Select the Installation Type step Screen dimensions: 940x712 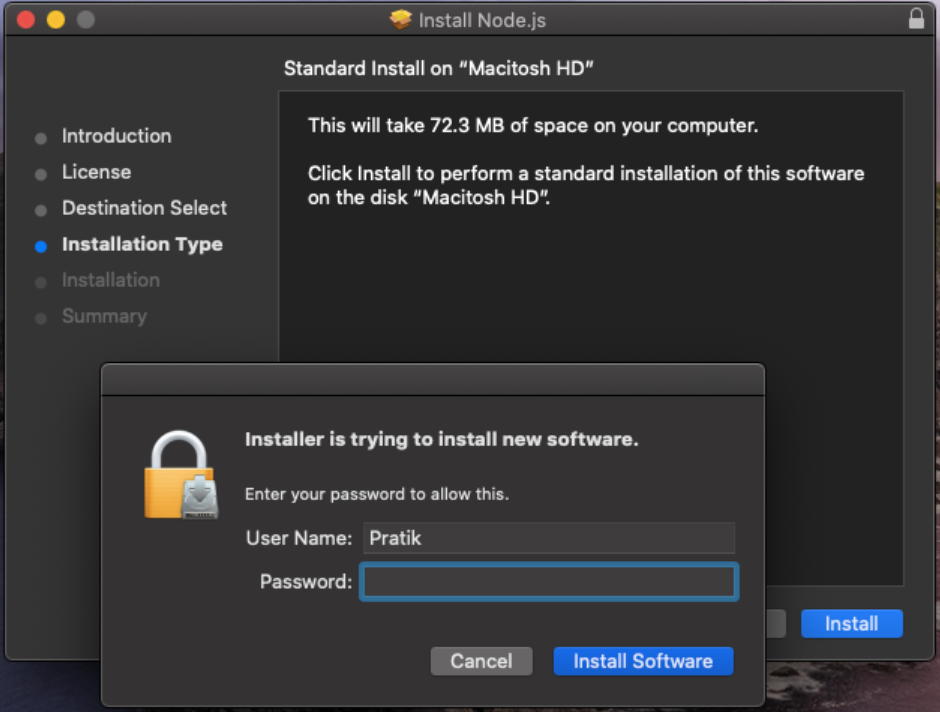142,245
